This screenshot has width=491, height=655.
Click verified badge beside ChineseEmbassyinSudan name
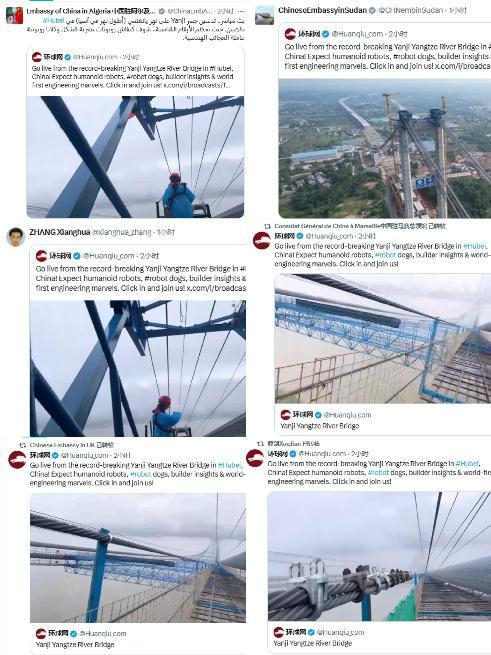click(x=371, y=10)
